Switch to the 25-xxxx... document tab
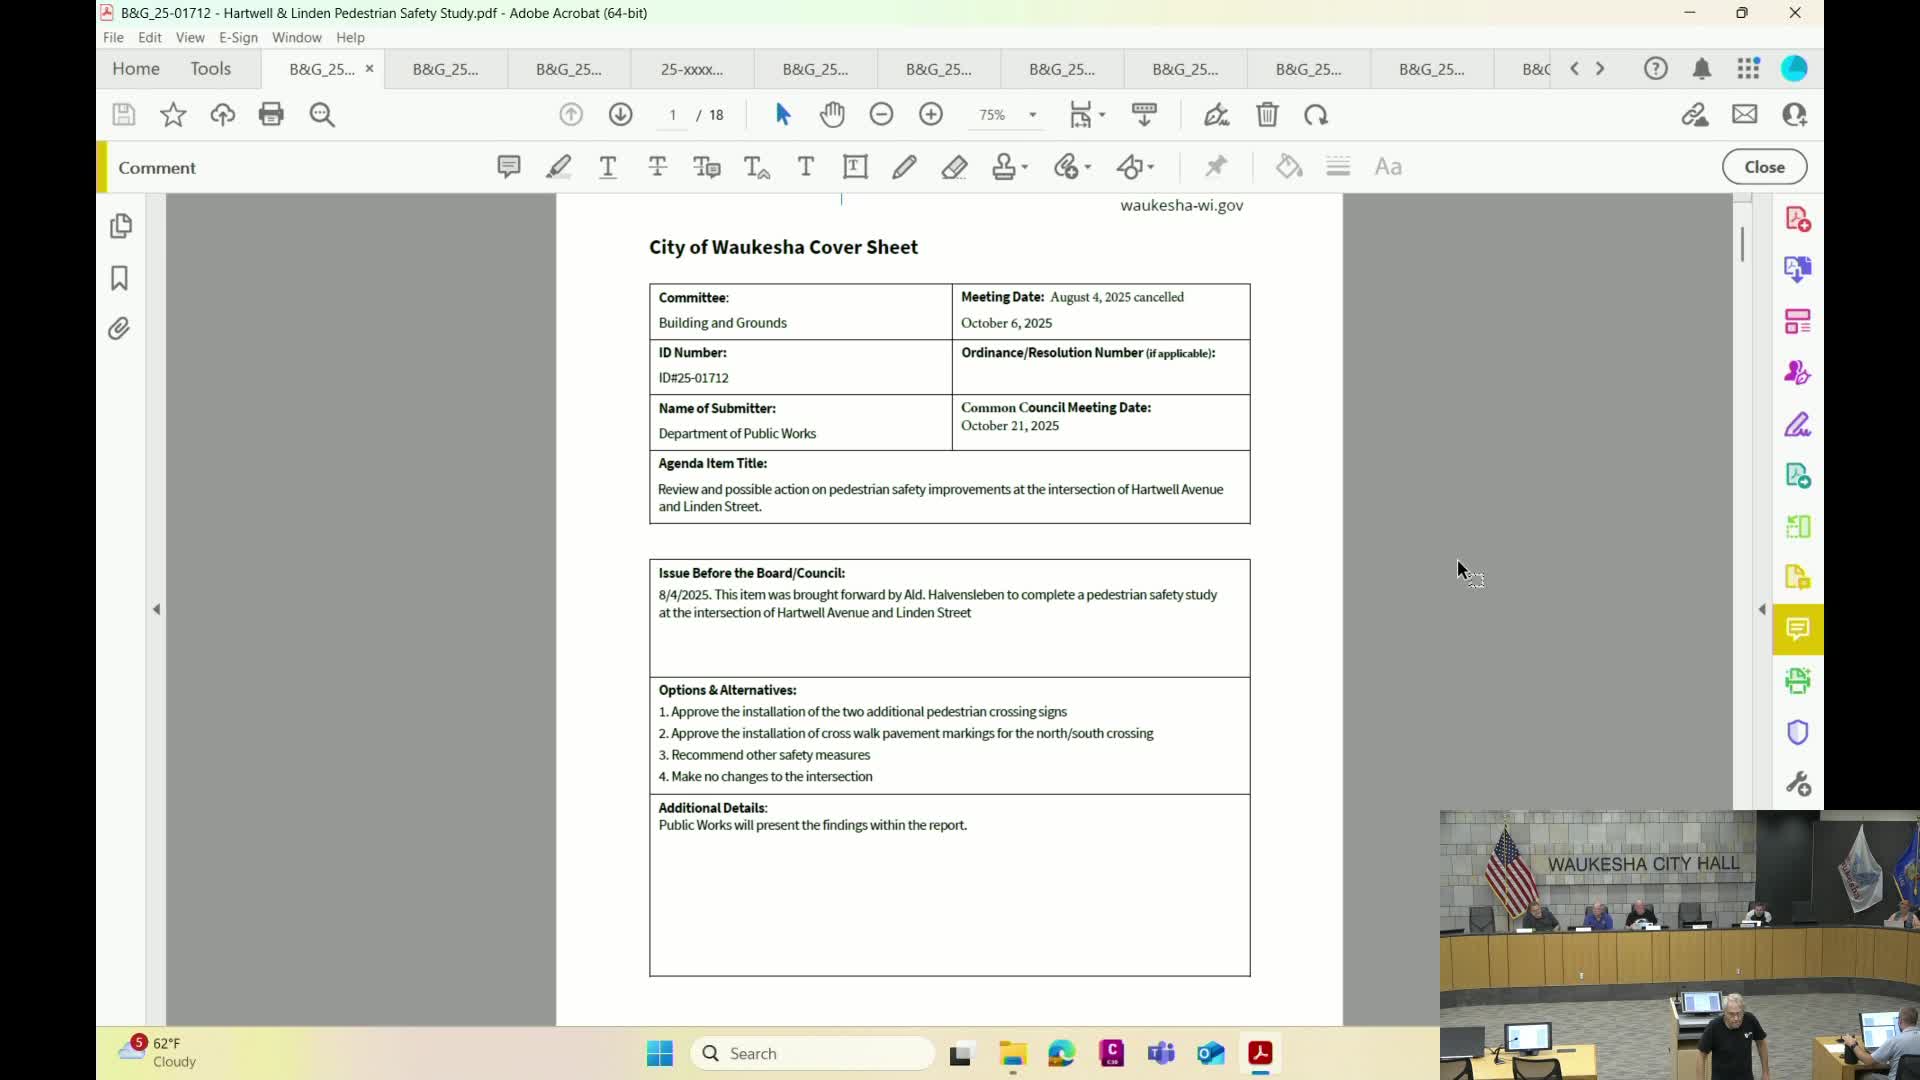 (x=691, y=69)
